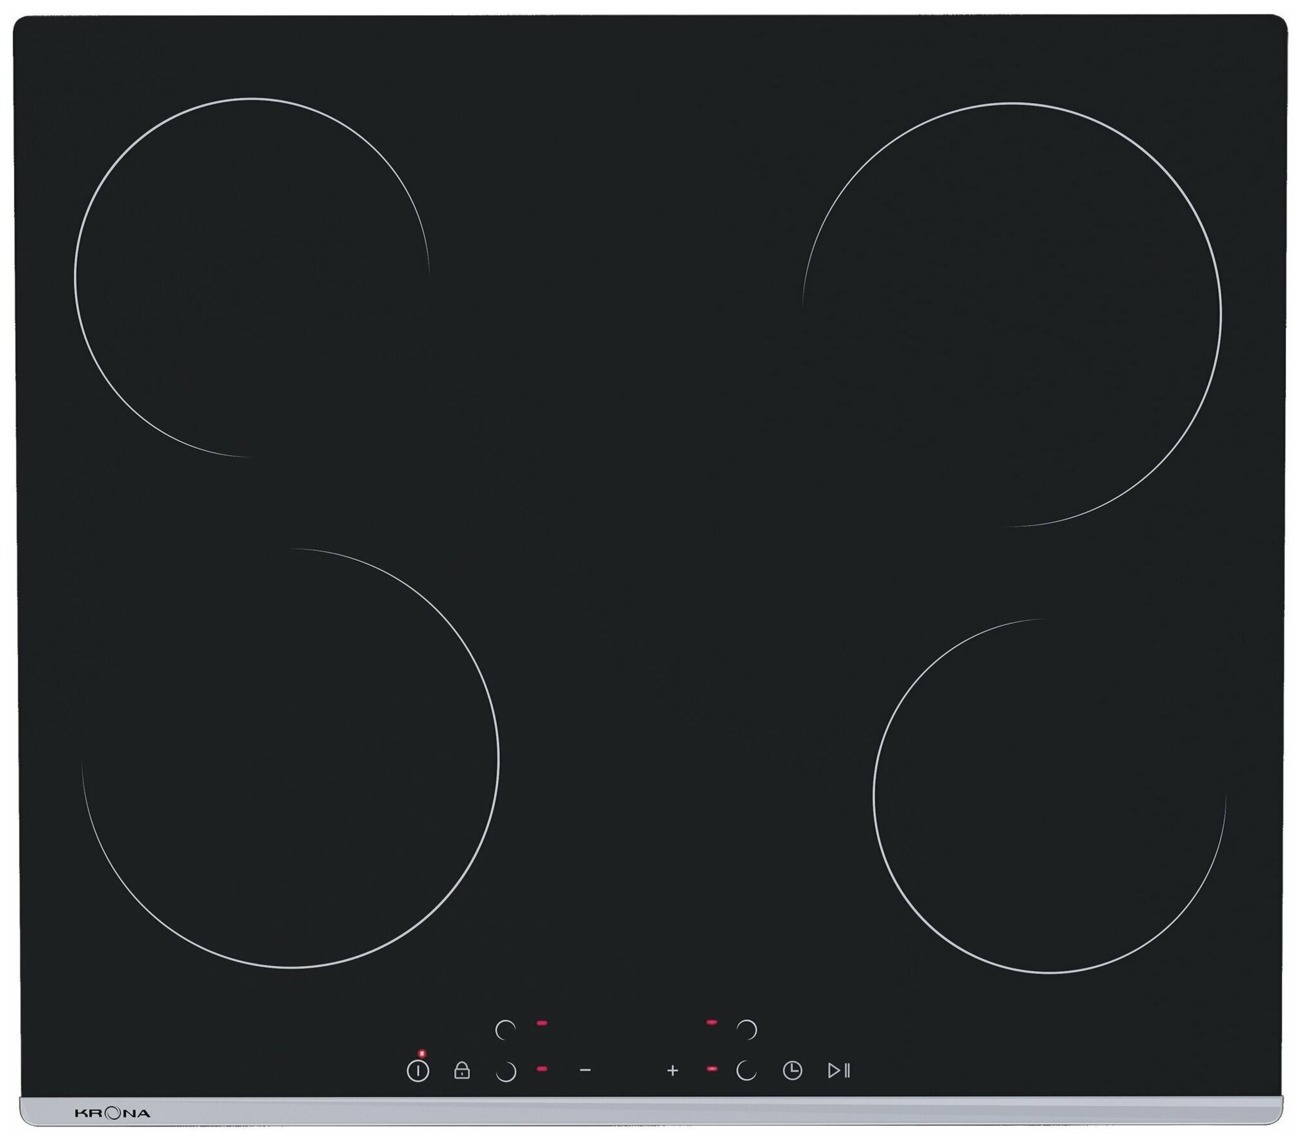Tap the timer clock key

point(792,1071)
